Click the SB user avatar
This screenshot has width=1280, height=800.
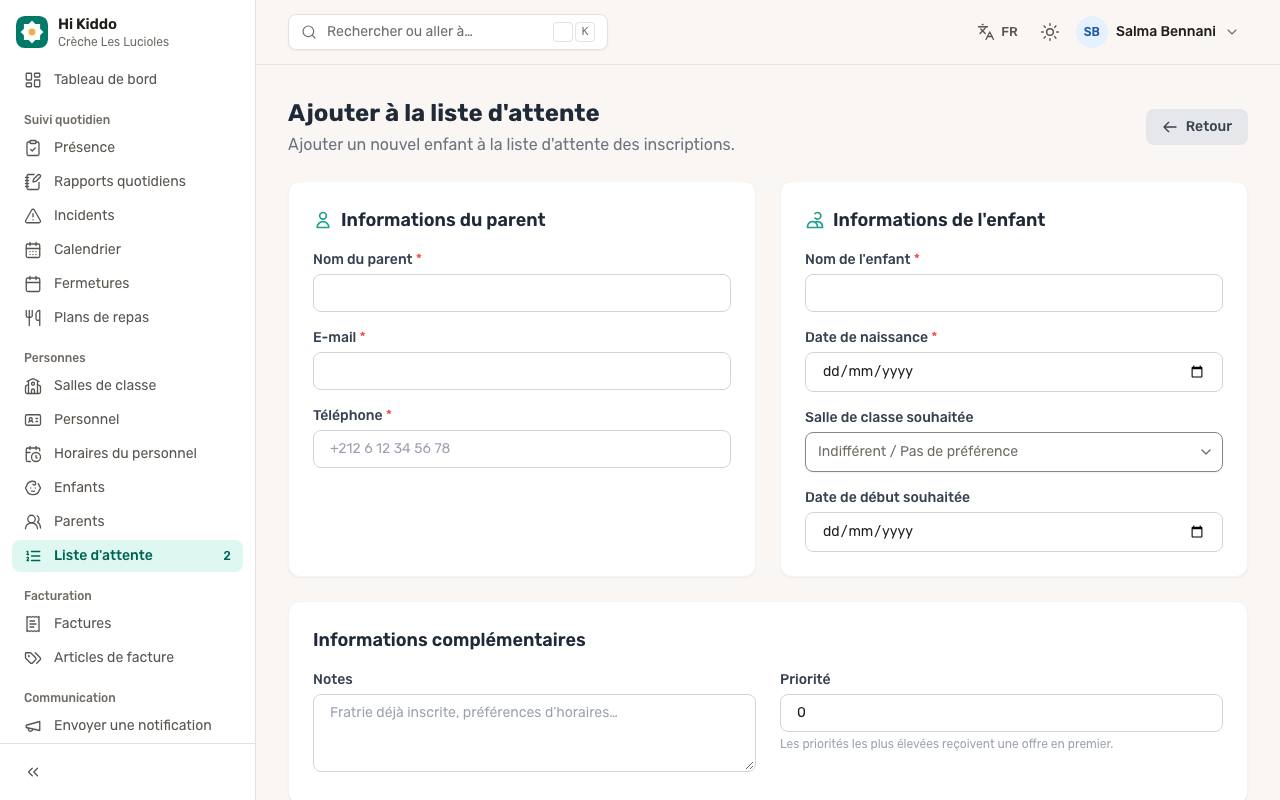click(1092, 32)
